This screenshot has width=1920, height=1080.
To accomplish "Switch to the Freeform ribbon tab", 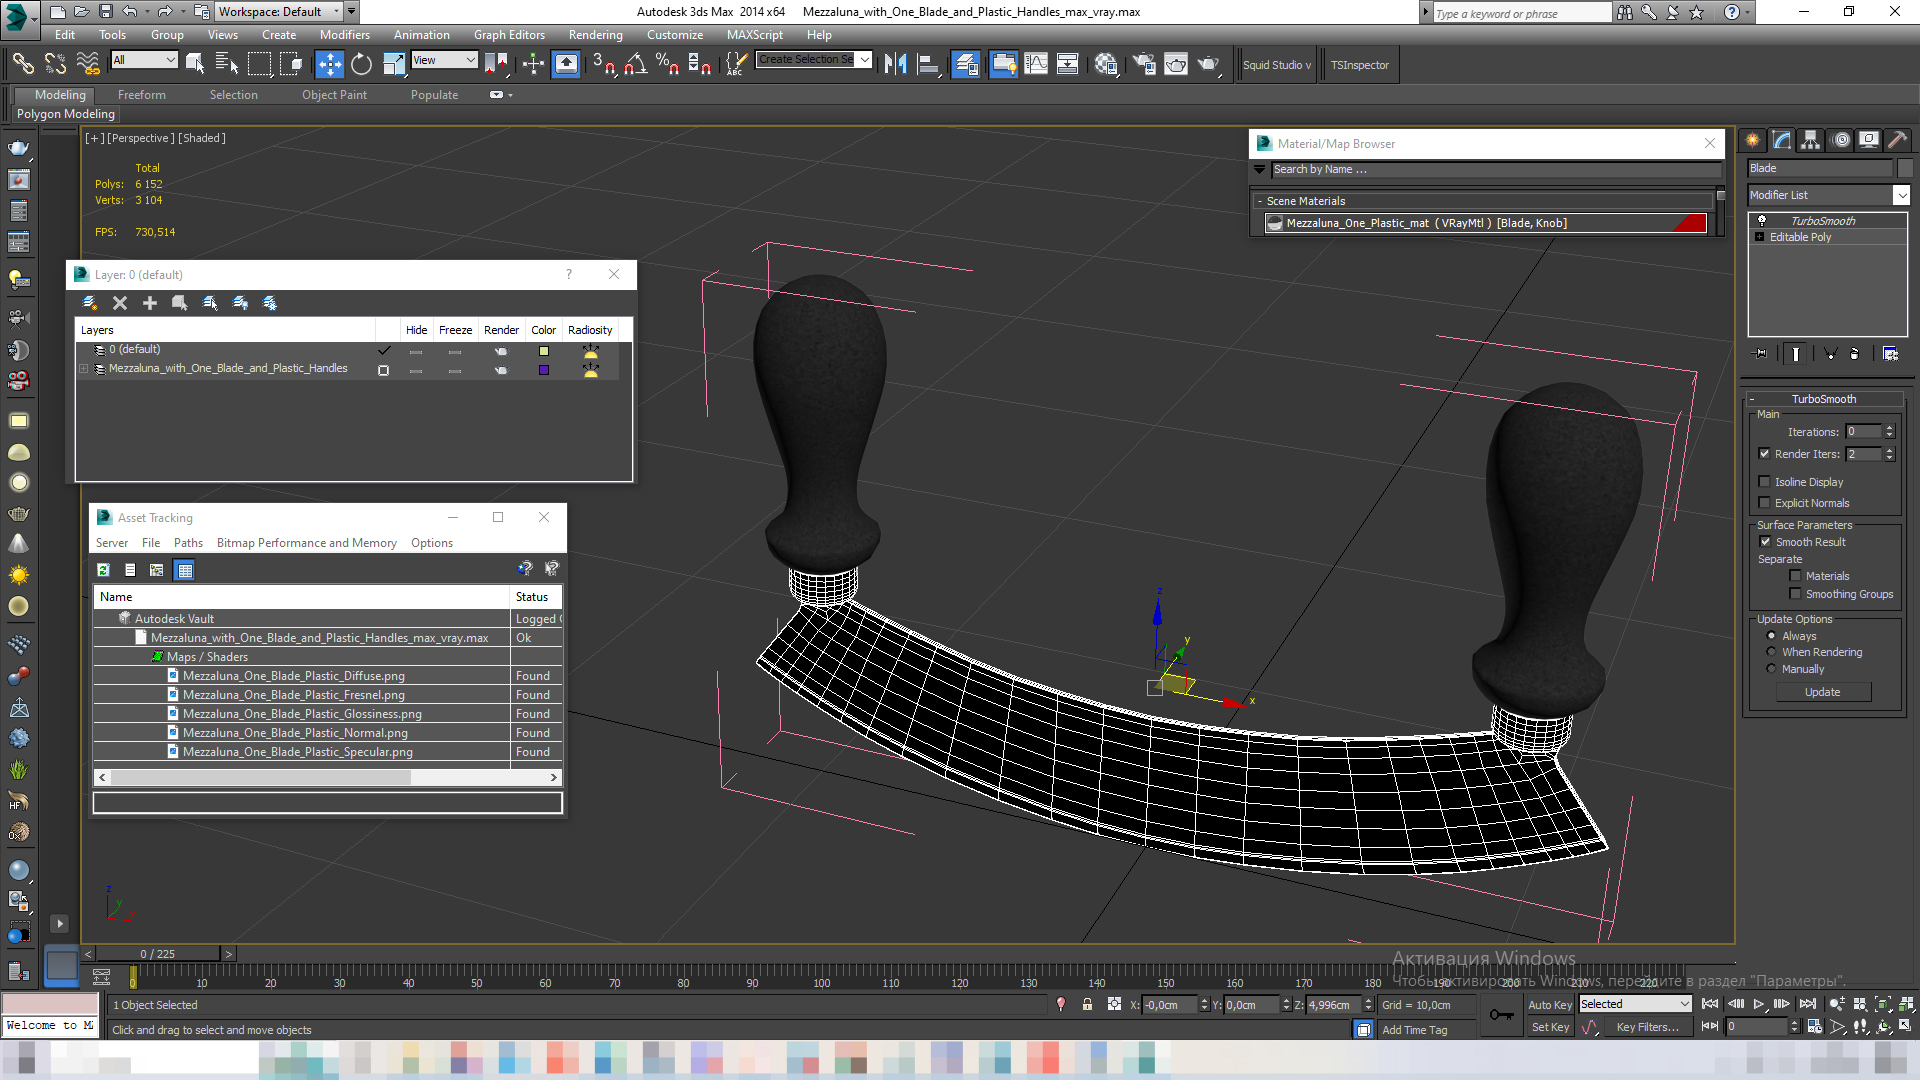I will pos(141,95).
